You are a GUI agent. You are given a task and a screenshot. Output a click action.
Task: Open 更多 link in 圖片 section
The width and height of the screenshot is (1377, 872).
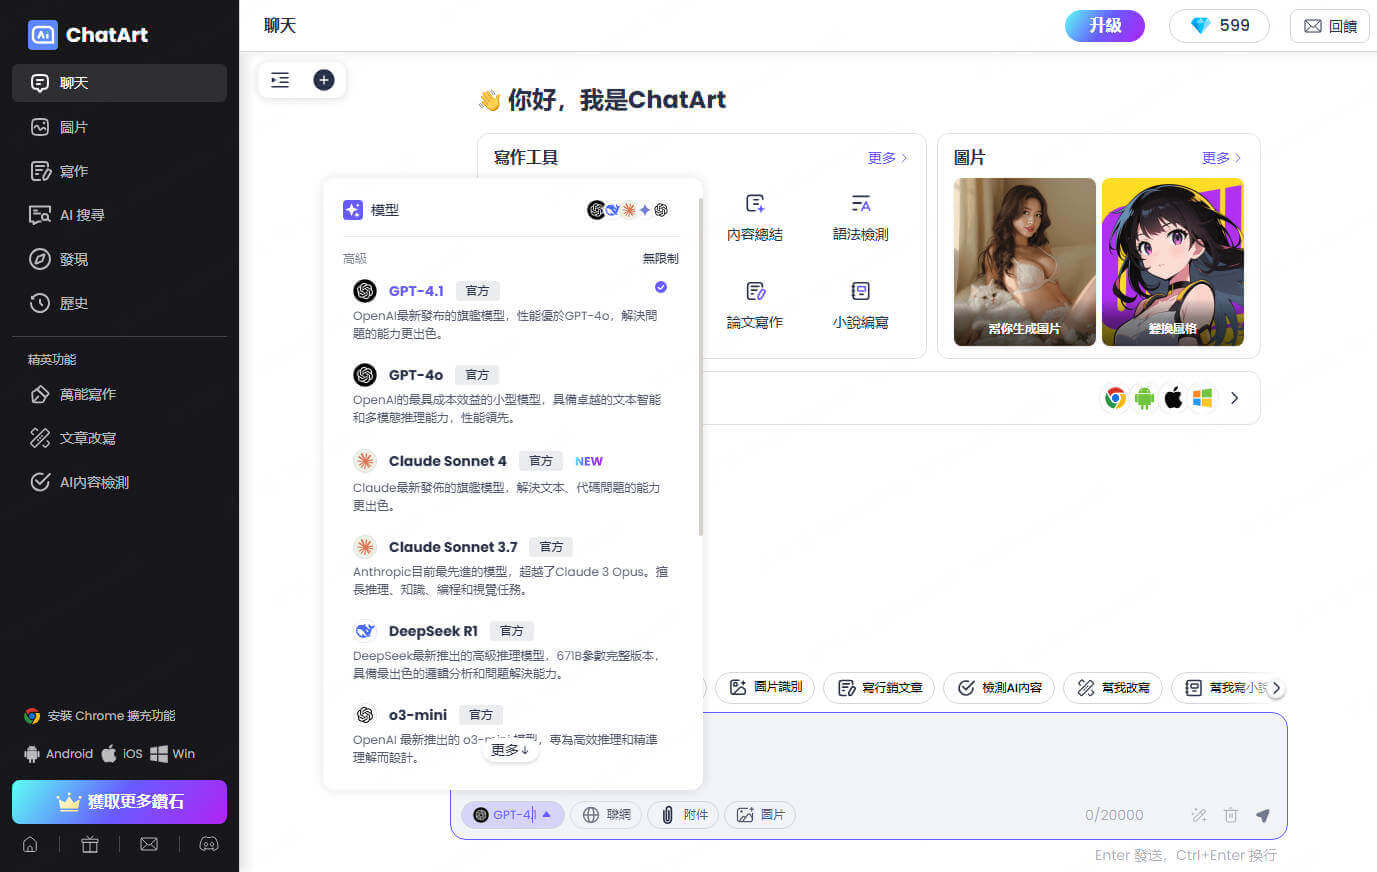(1221, 158)
